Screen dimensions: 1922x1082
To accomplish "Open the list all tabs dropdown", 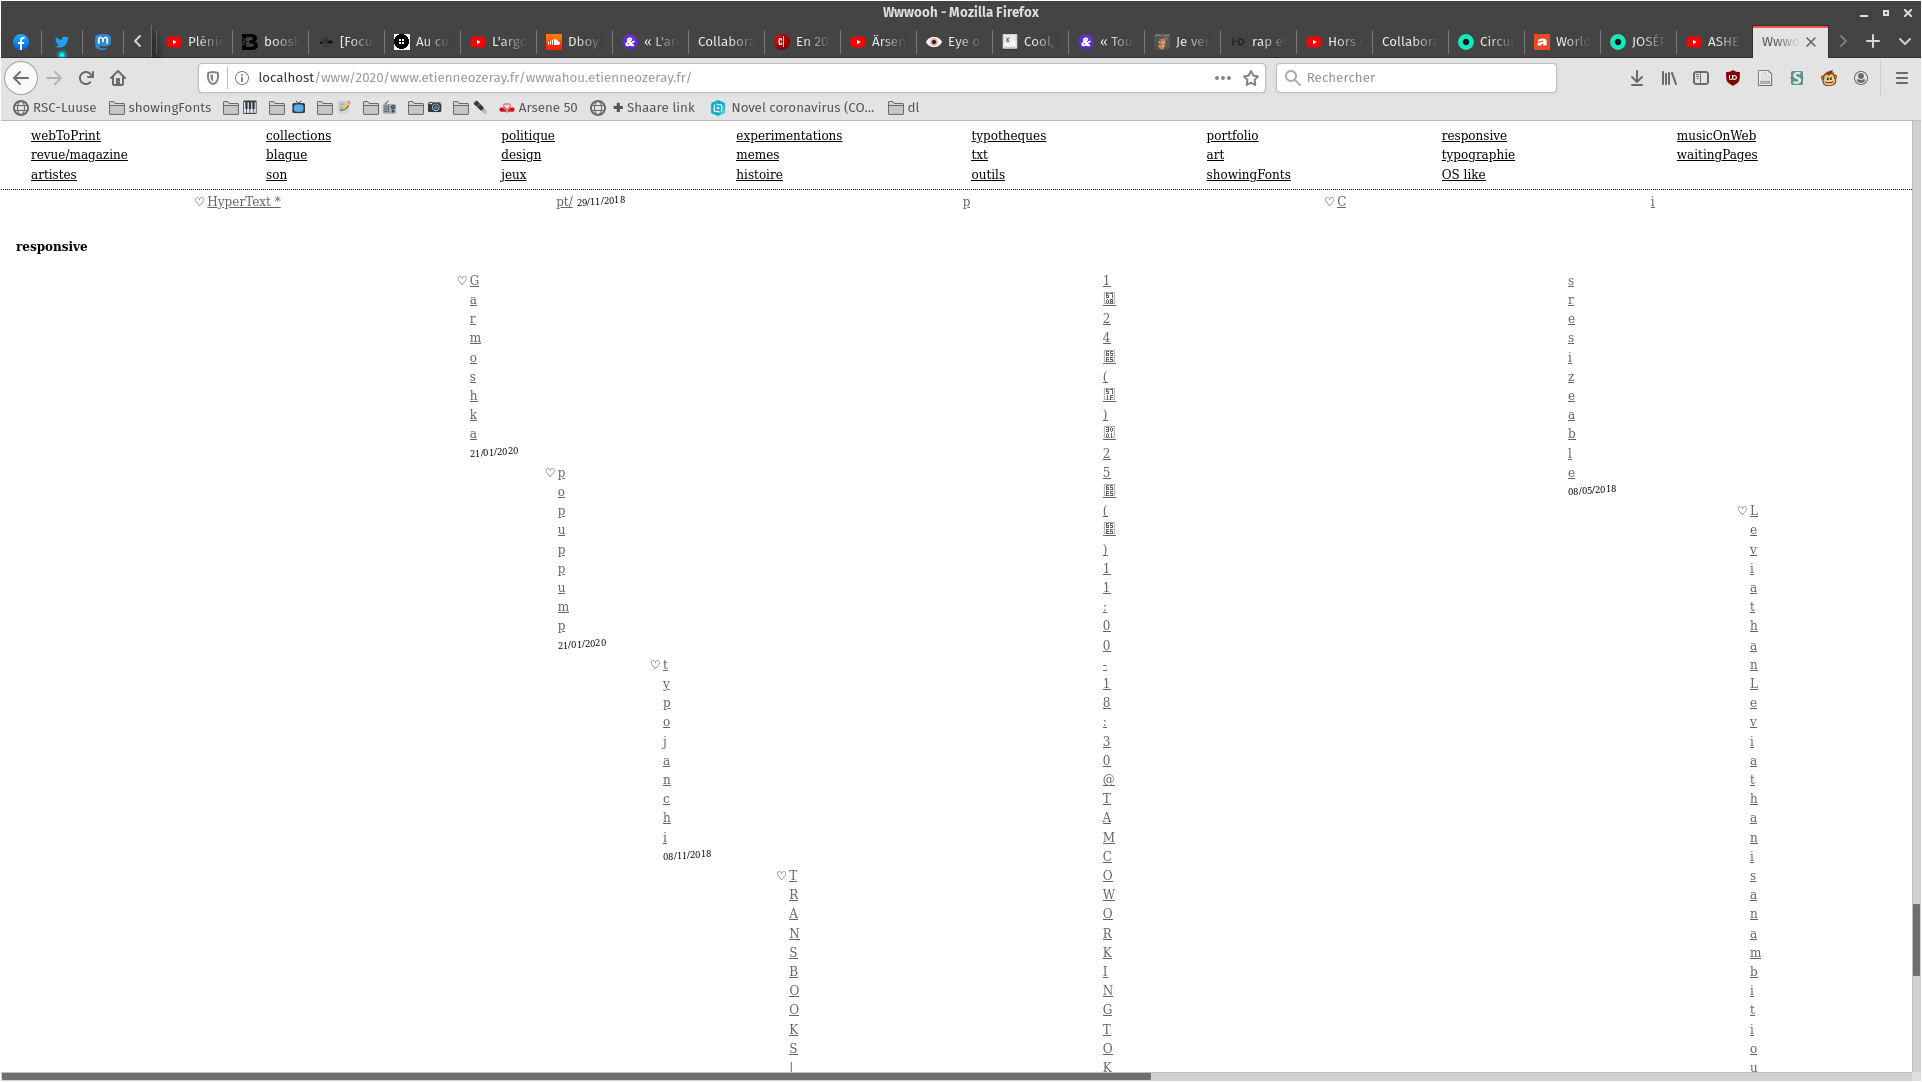I will [x=1905, y=41].
